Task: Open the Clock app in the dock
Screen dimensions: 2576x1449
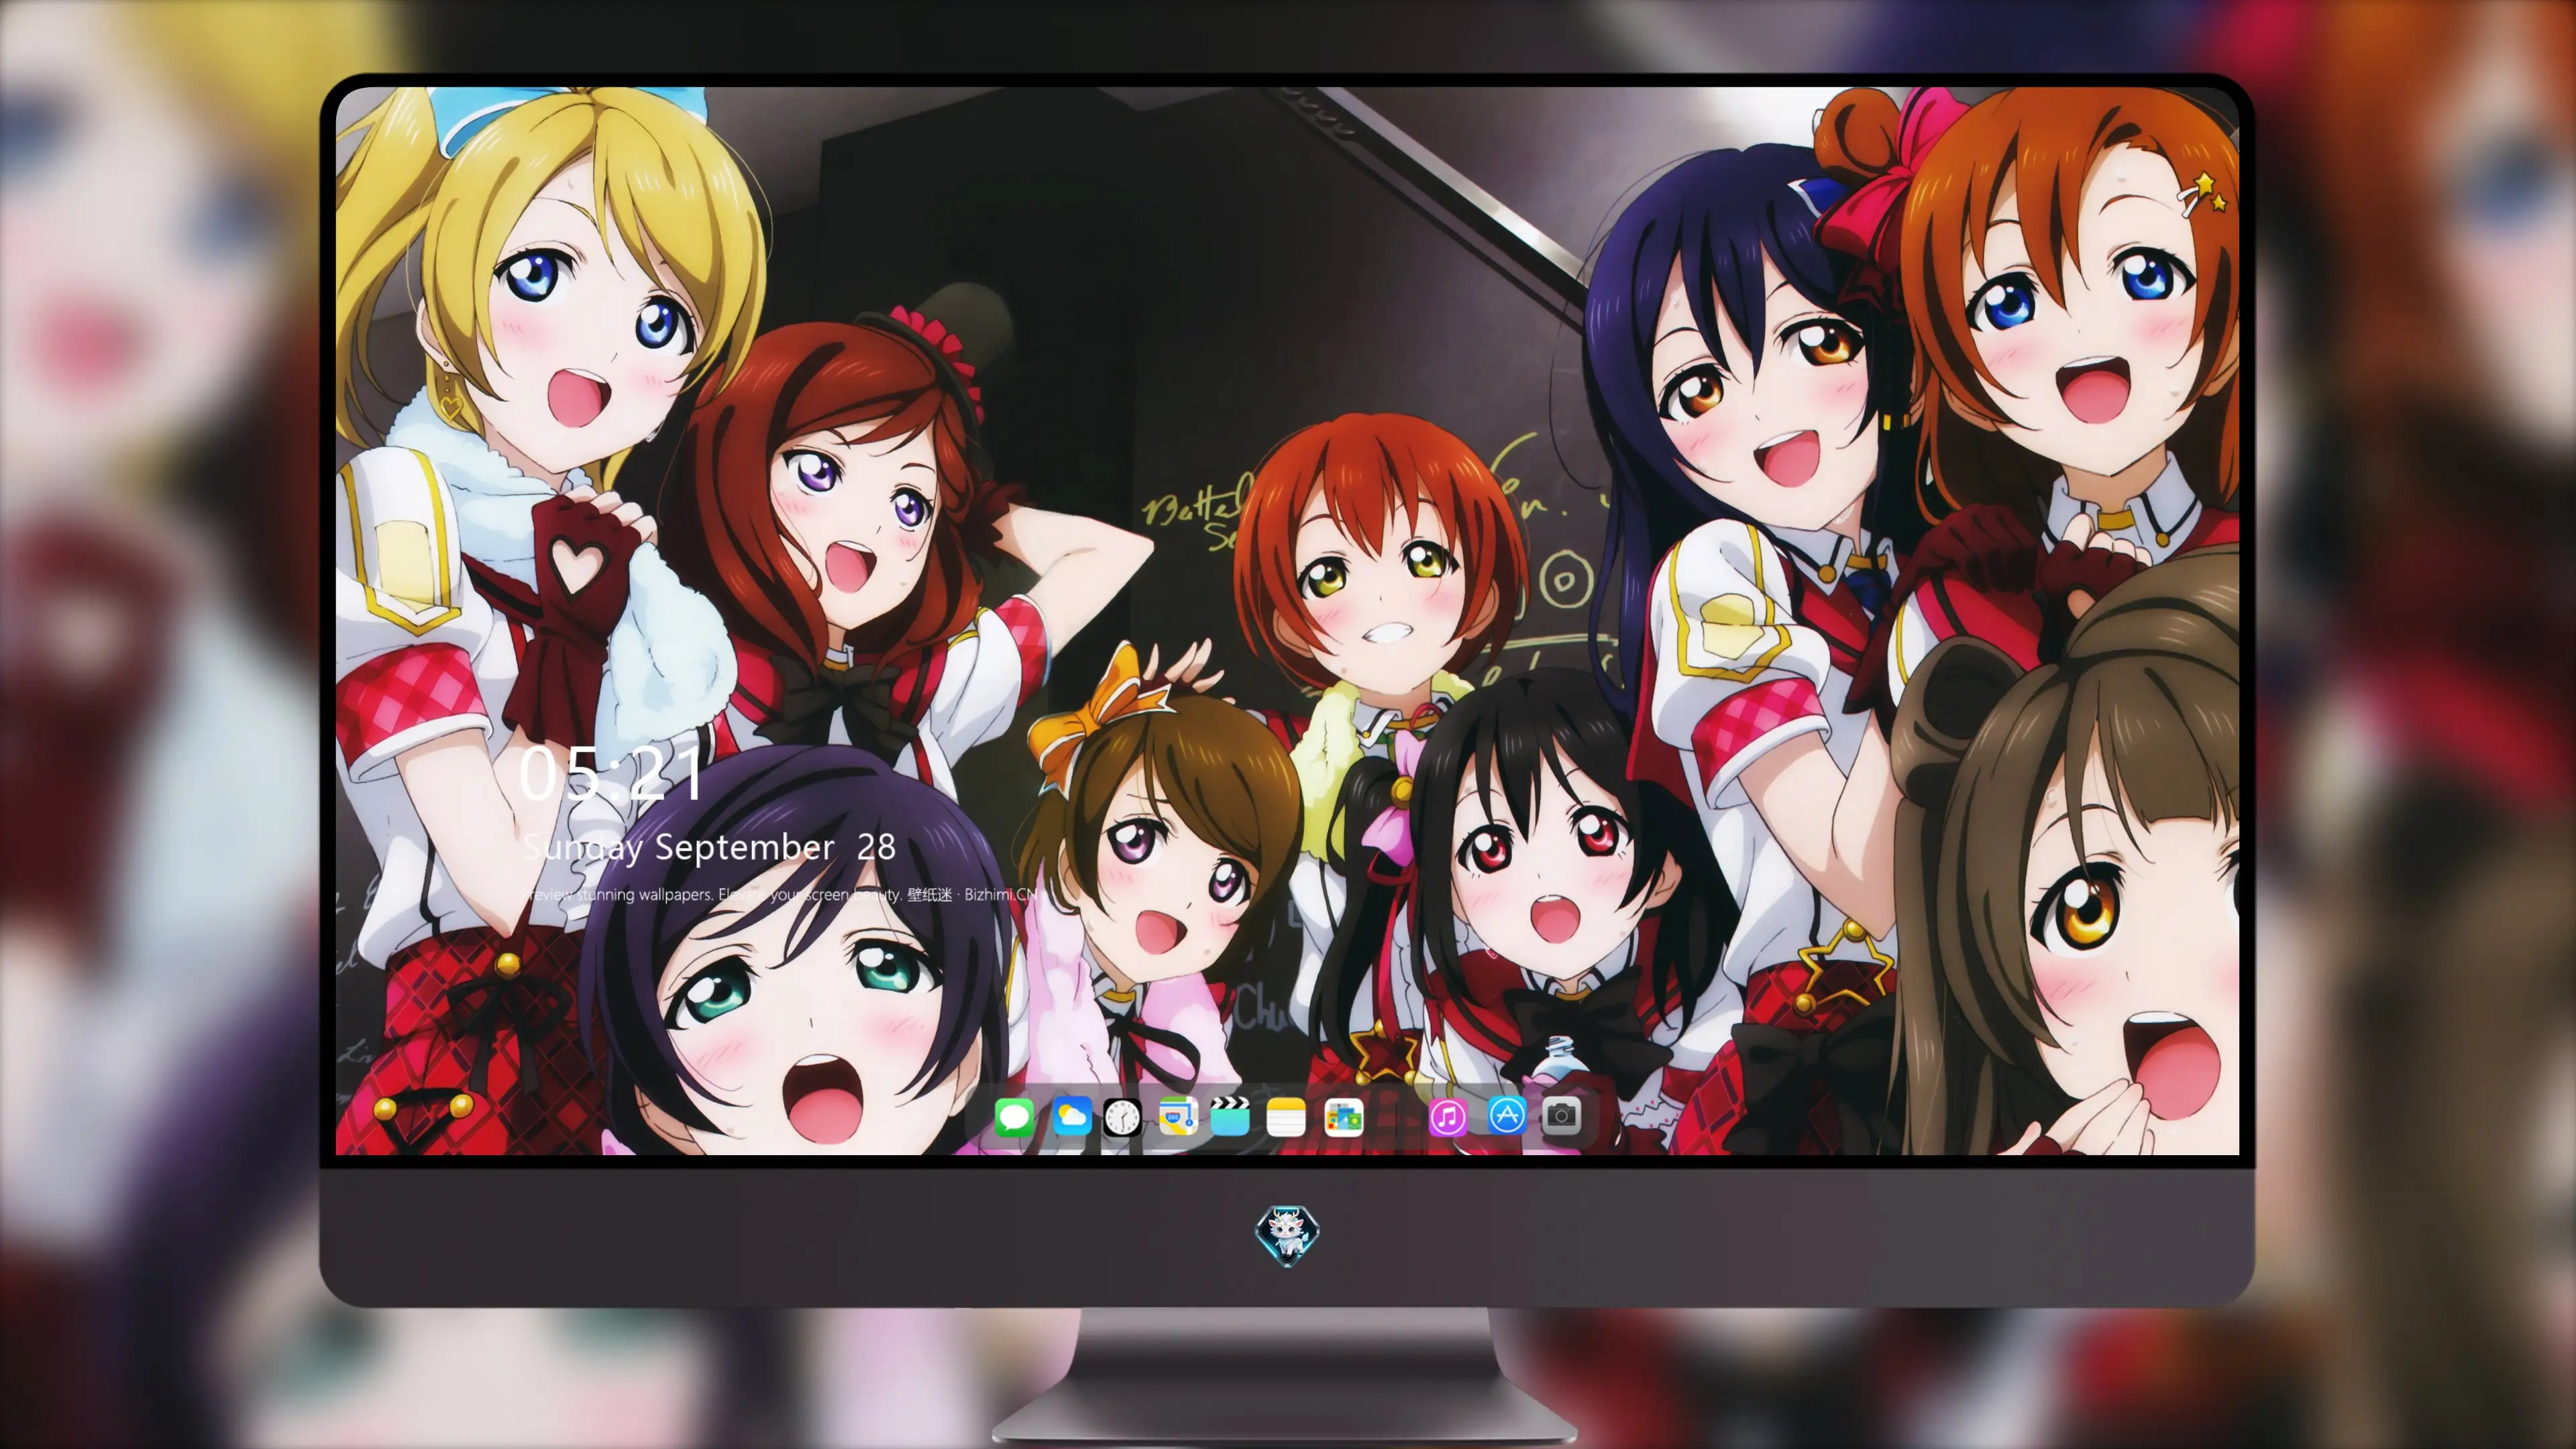Action: pyautogui.click(x=1122, y=1116)
